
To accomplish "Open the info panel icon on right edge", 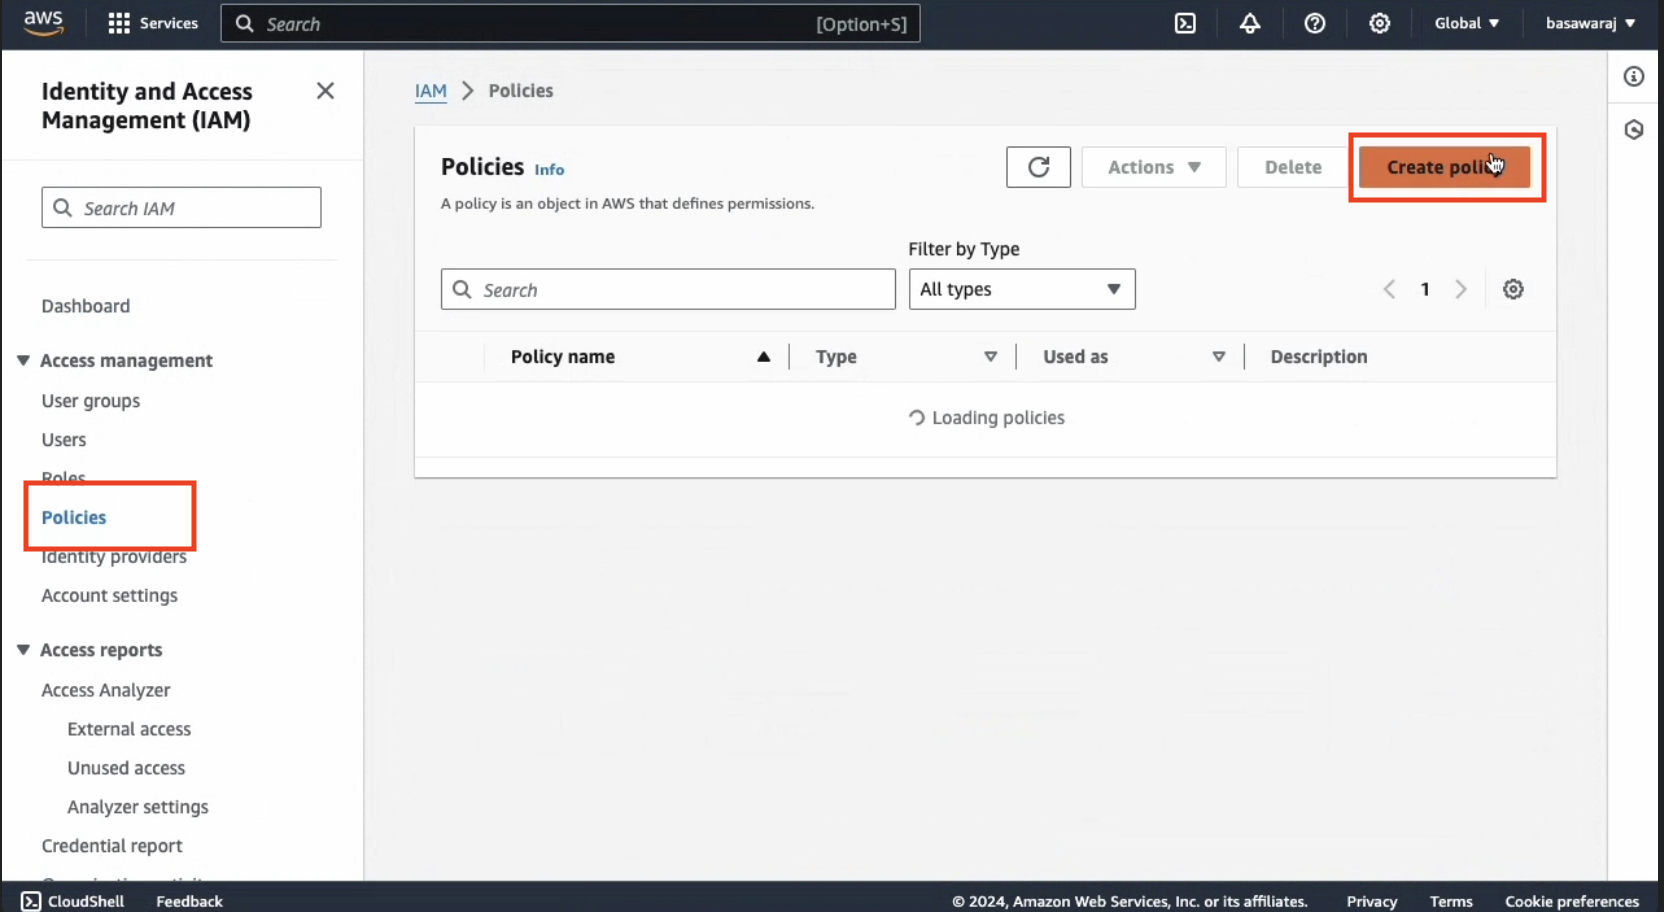I will pyautogui.click(x=1634, y=76).
